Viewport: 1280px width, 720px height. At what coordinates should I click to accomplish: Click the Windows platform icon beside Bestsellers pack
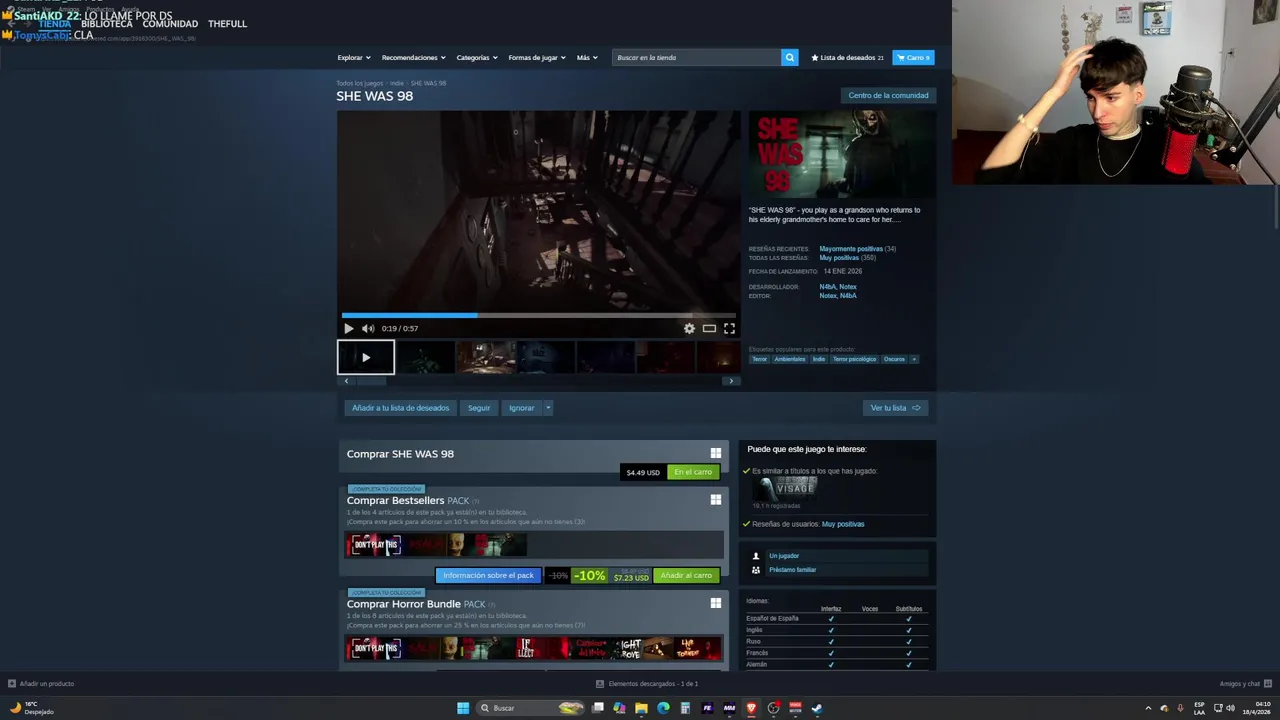tap(715, 499)
